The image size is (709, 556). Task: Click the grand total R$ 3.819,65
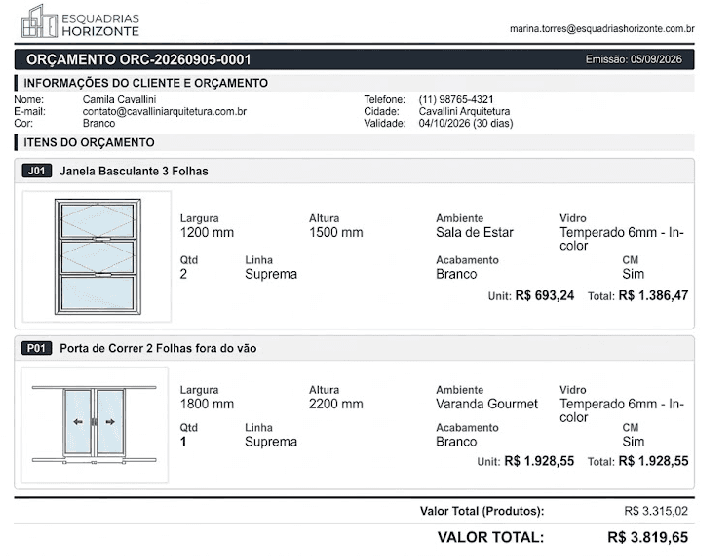pyautogui.click(x=648, y=537)
